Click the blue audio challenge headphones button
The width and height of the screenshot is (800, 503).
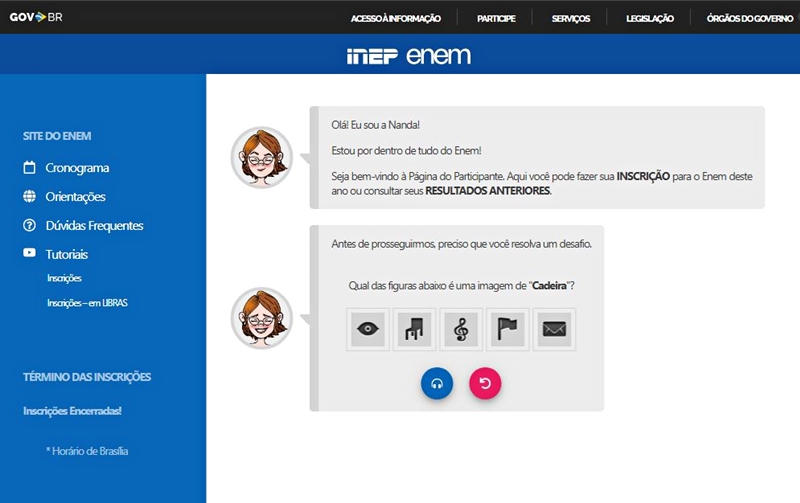[437, 383]
